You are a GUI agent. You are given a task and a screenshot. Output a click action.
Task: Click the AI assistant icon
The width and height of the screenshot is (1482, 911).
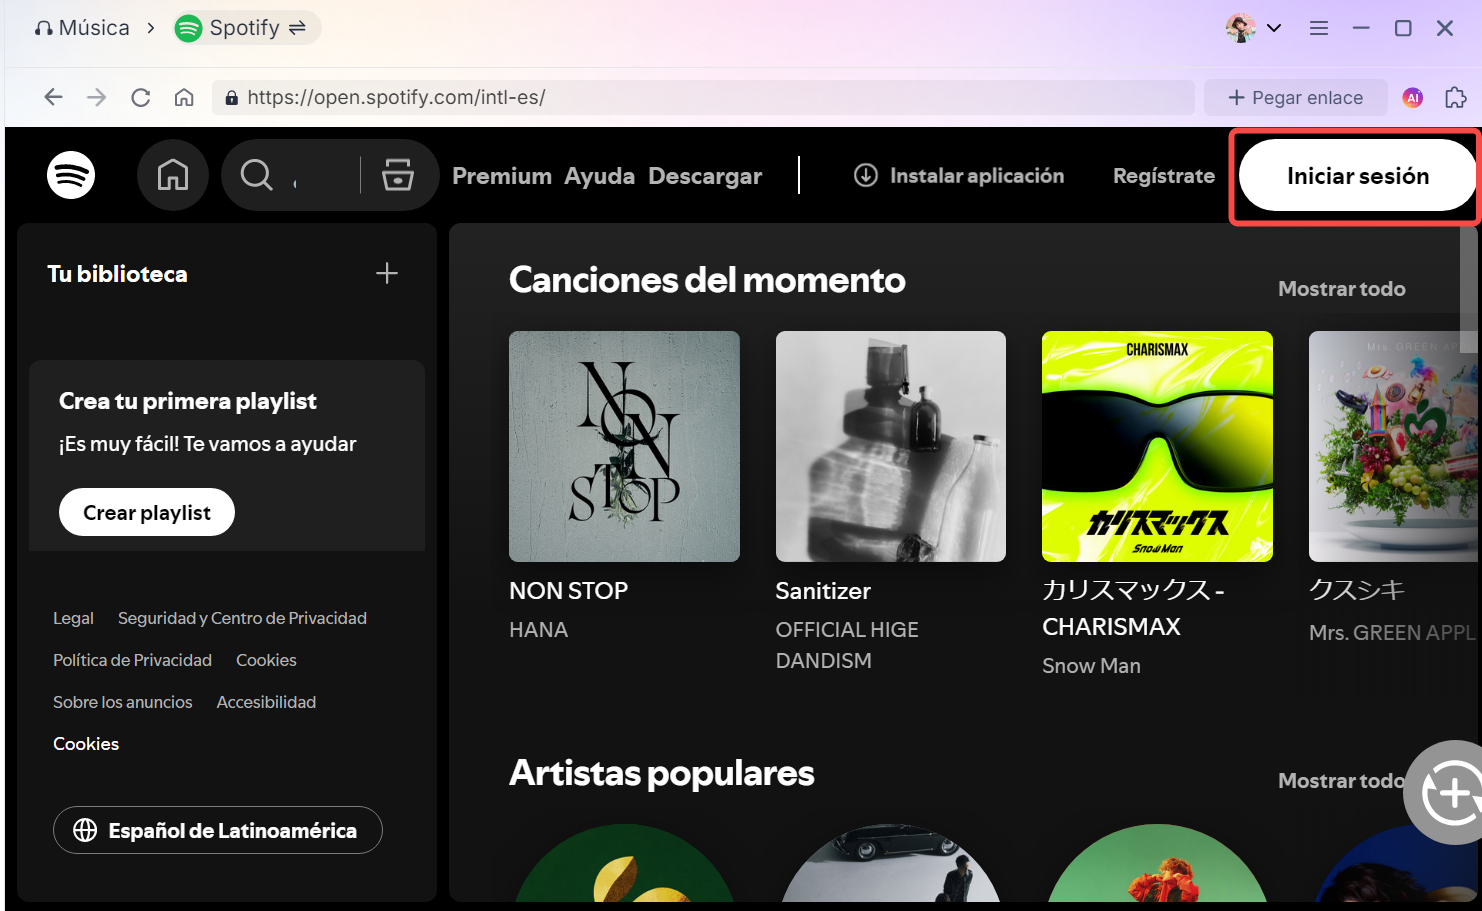pyautogui.click(x=1412, y=97)
